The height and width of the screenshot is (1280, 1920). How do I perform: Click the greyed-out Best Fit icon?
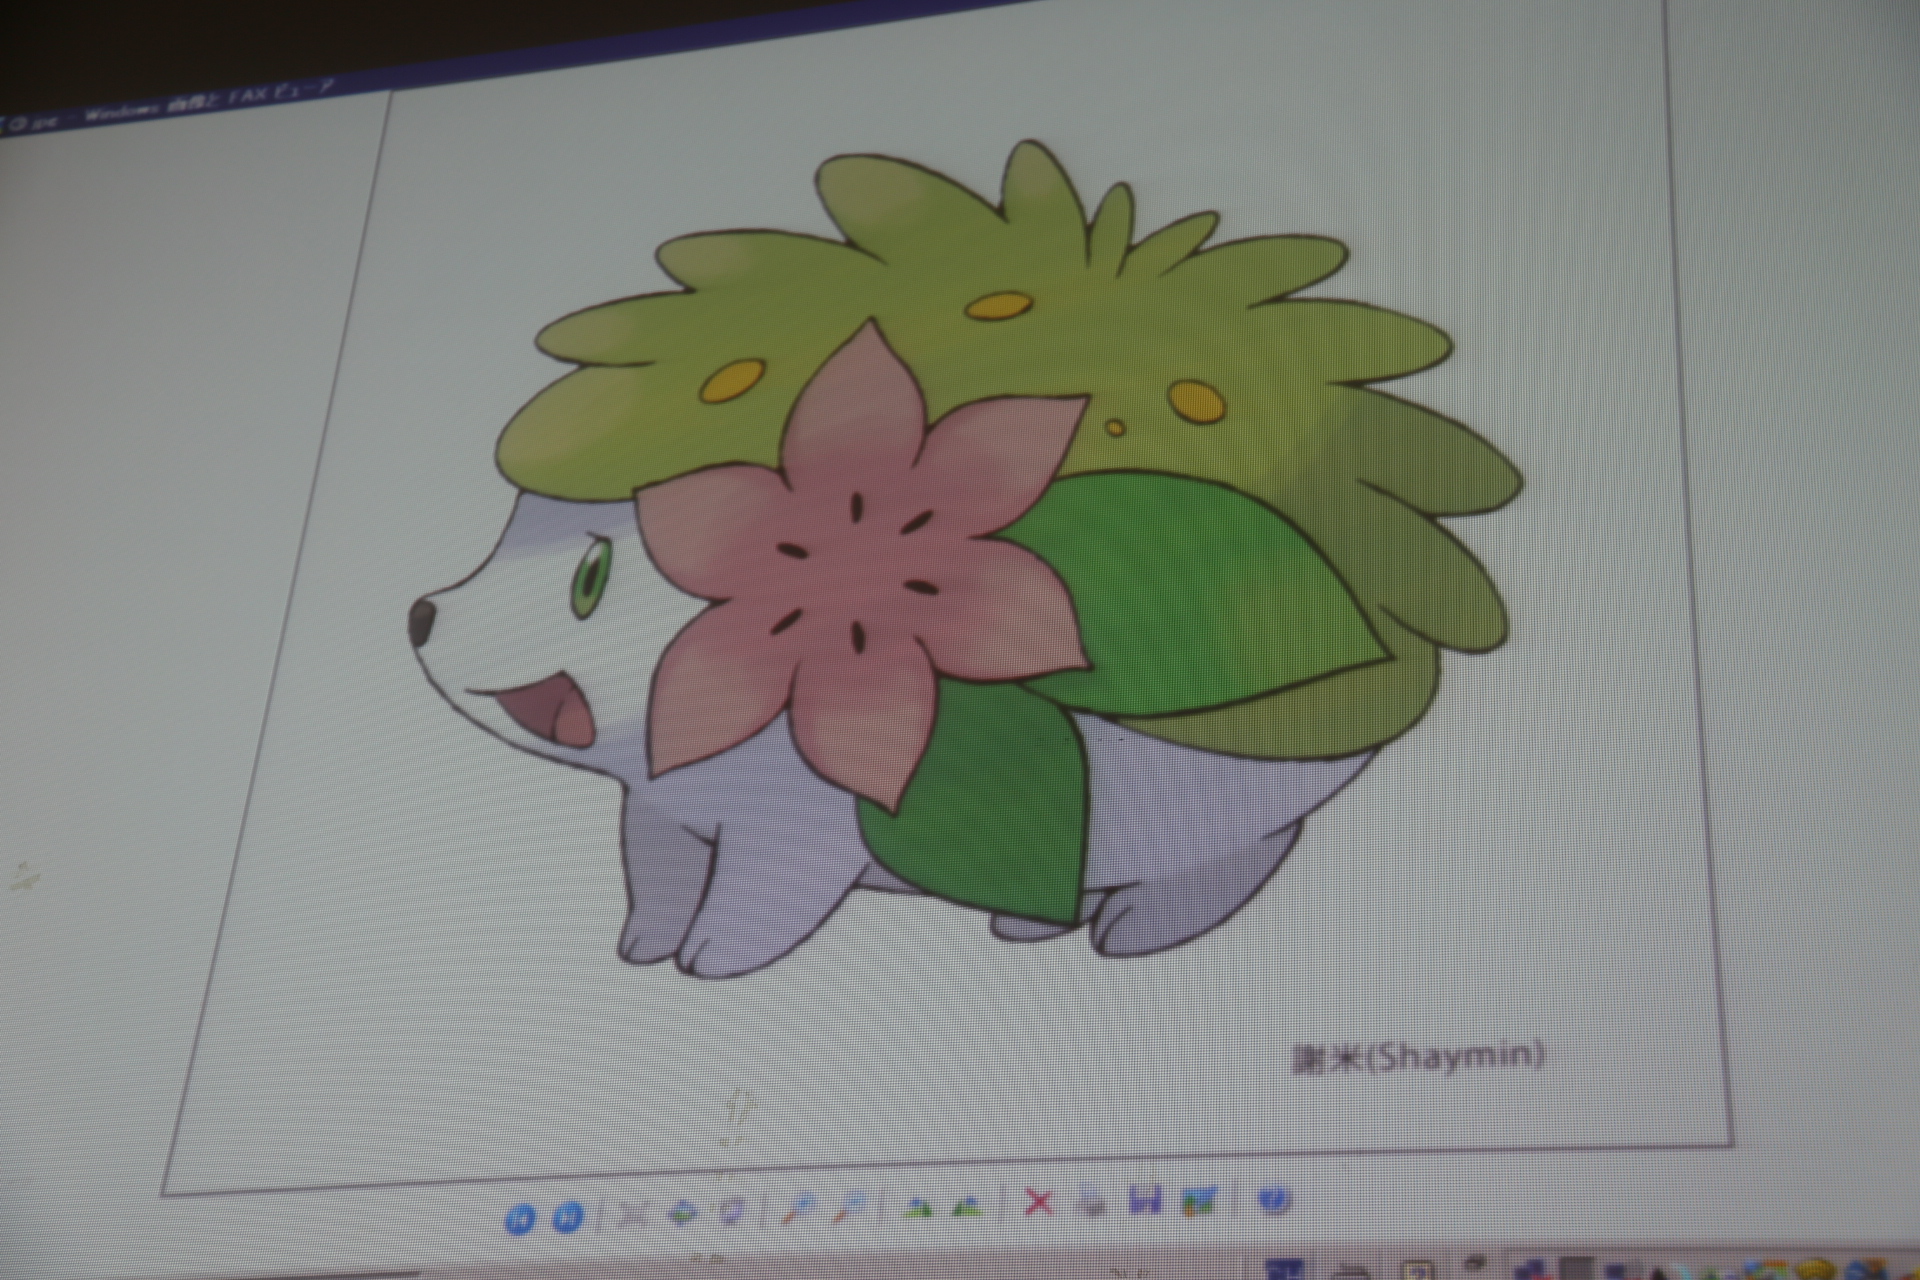point(634,1214)
